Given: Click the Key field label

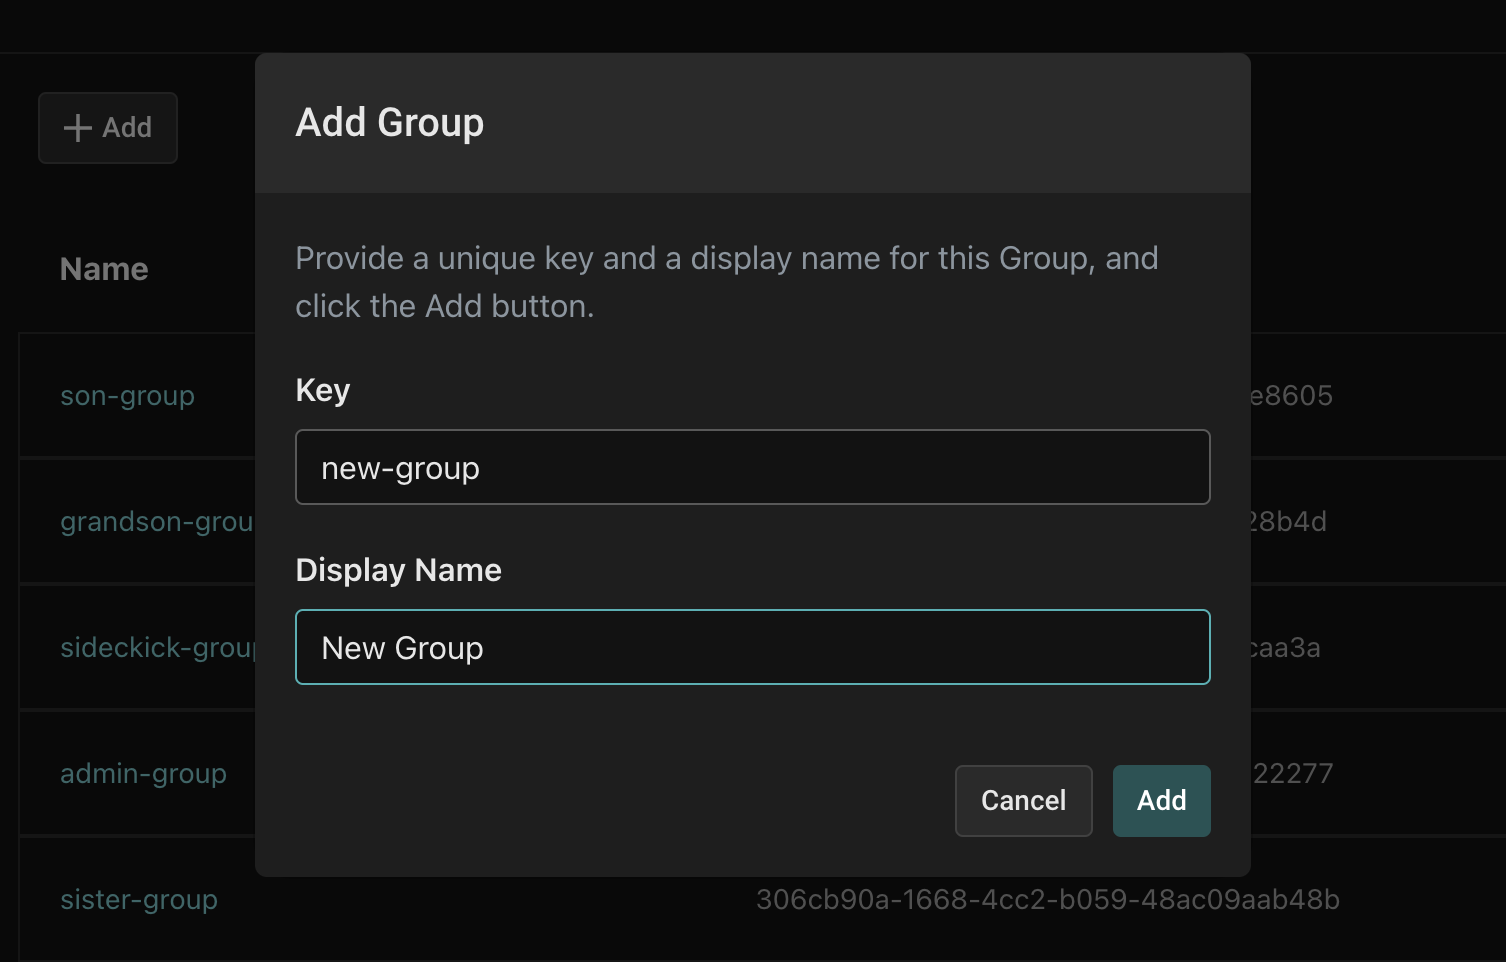Looking at the screenshot, I should [322, 390].
